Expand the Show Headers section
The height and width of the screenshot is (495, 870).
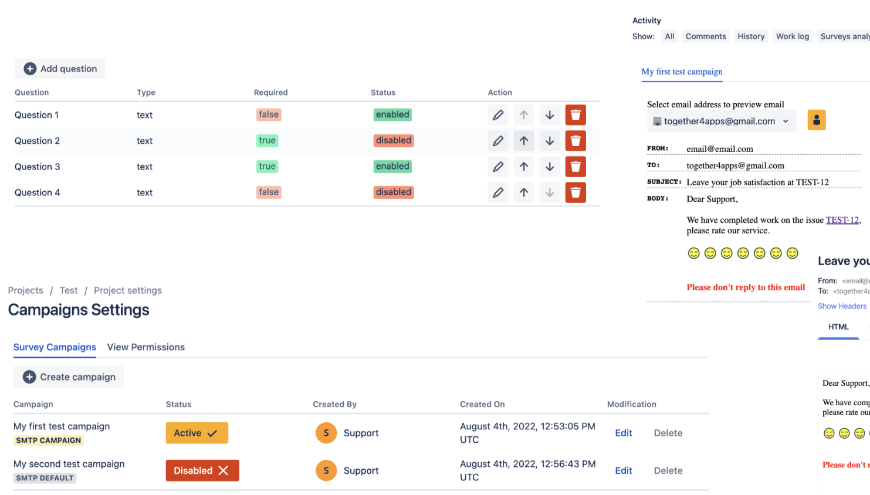(x=842, y=306)
